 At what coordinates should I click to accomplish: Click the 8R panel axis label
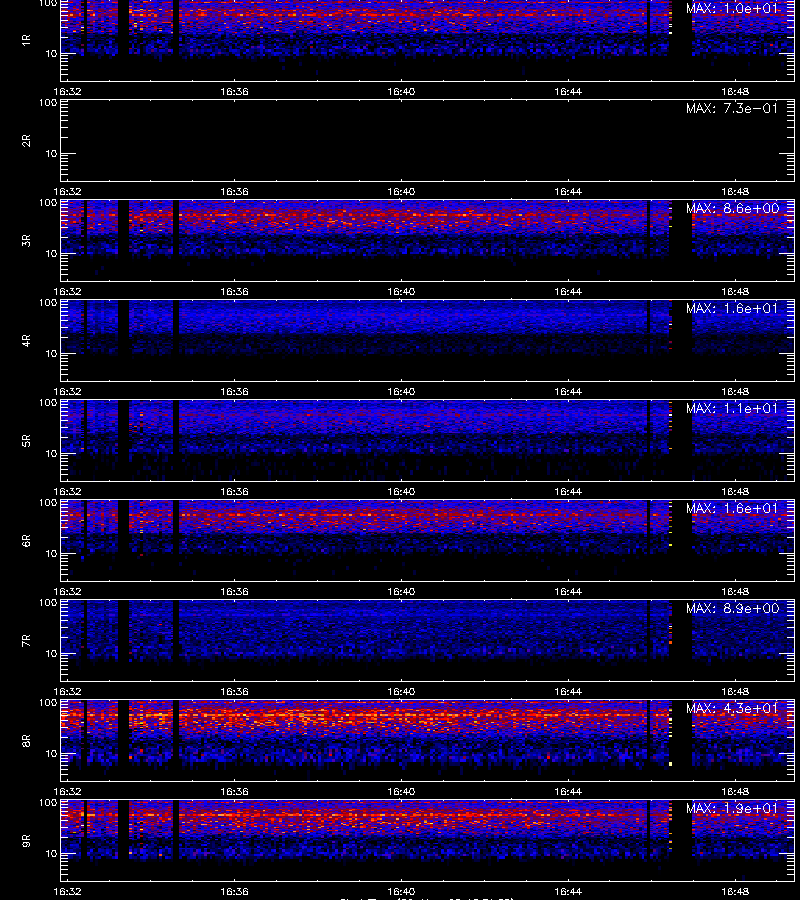click(26, 740)
